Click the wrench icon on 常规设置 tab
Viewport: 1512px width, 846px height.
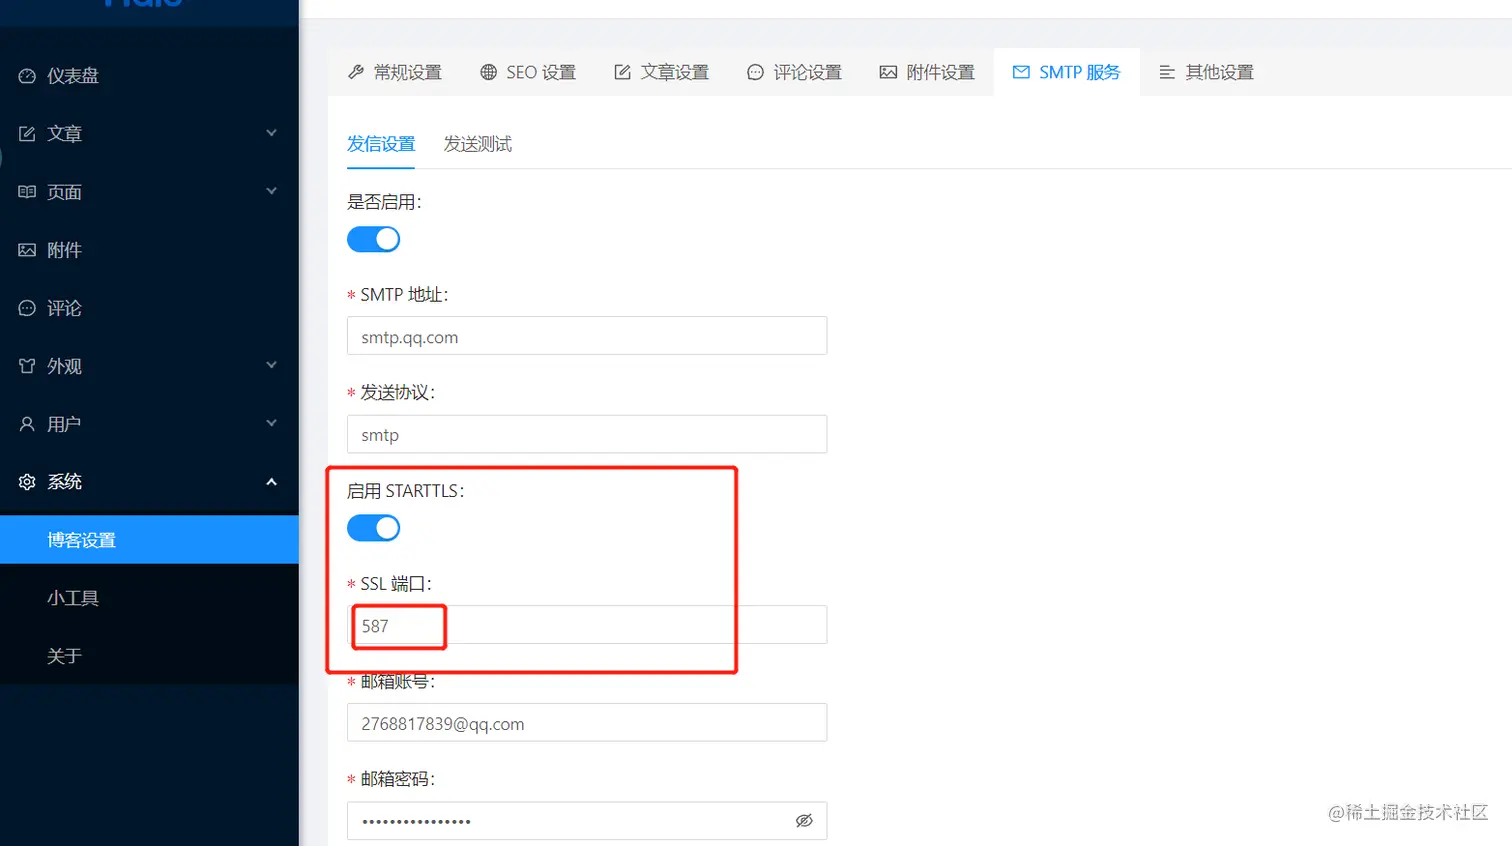pos(356,72)
